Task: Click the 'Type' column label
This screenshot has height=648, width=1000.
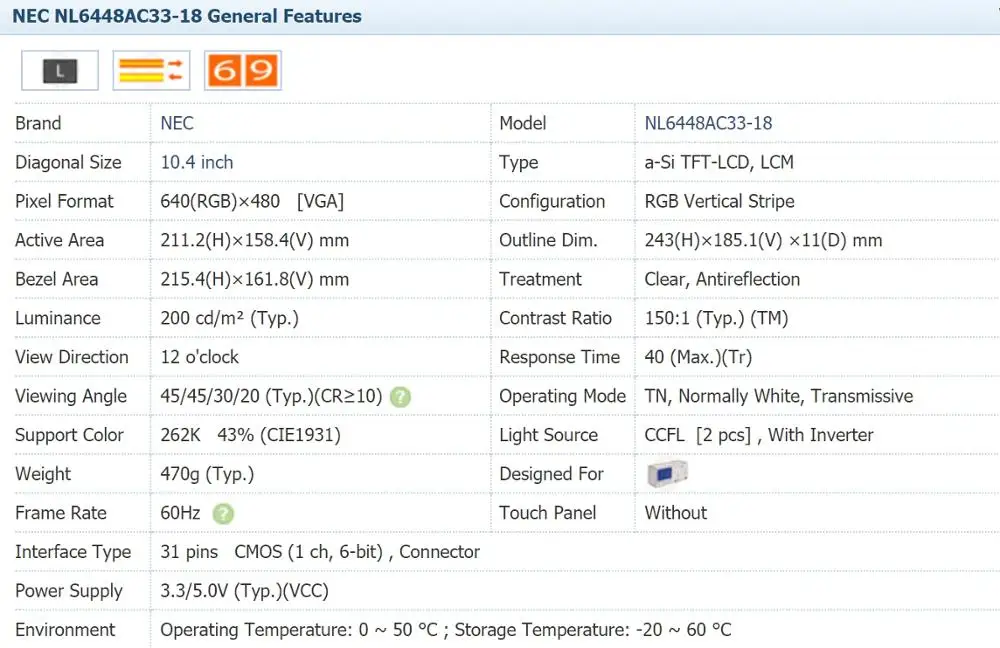Action: pyautogui.click(x=518, y=163)
